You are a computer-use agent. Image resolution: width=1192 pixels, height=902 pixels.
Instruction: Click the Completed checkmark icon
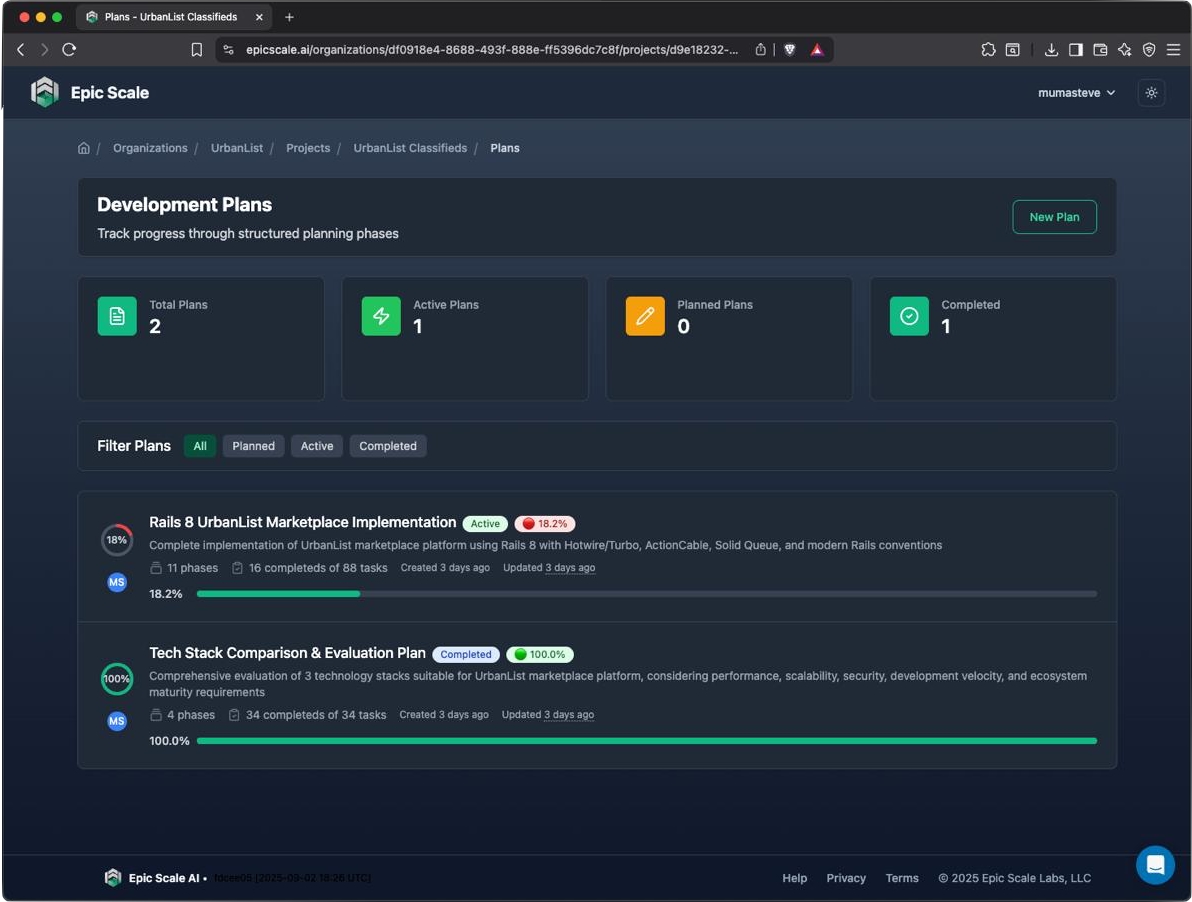point(908,316)
